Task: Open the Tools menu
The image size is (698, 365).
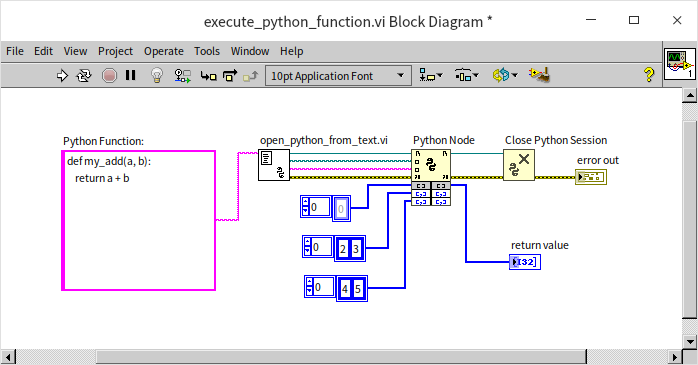Action: click(x=207, y=51)
